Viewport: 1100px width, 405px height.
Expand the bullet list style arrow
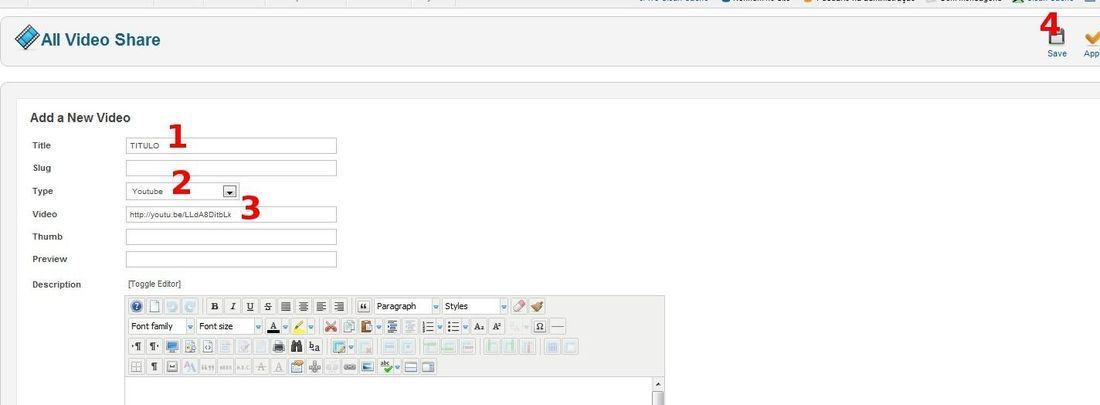465,326
